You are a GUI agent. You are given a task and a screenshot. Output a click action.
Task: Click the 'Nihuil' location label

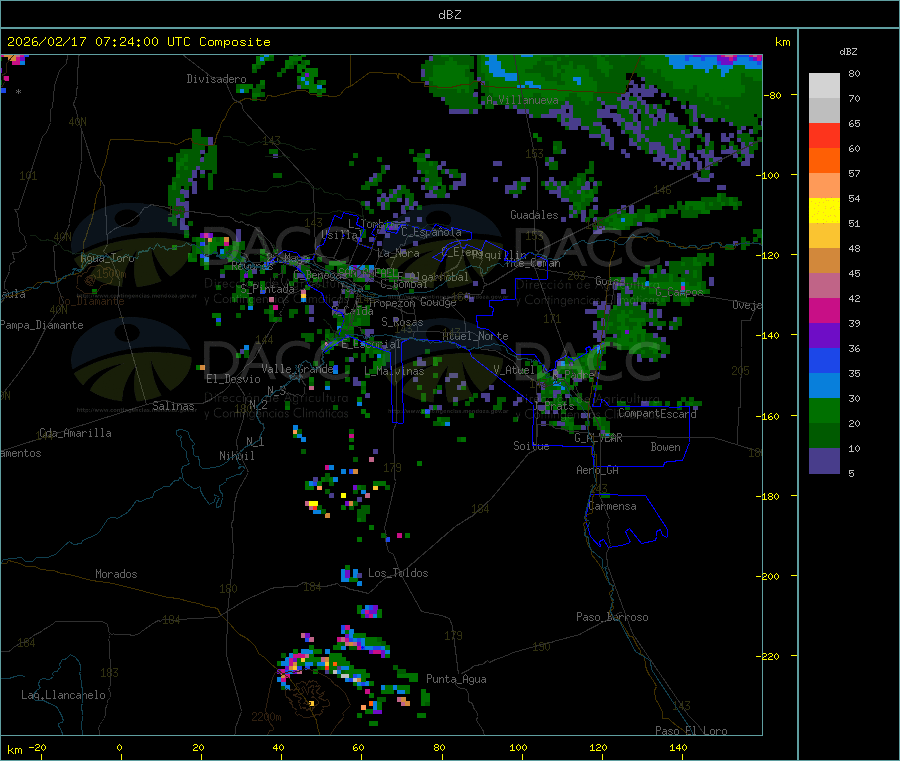tap(236, 456)
